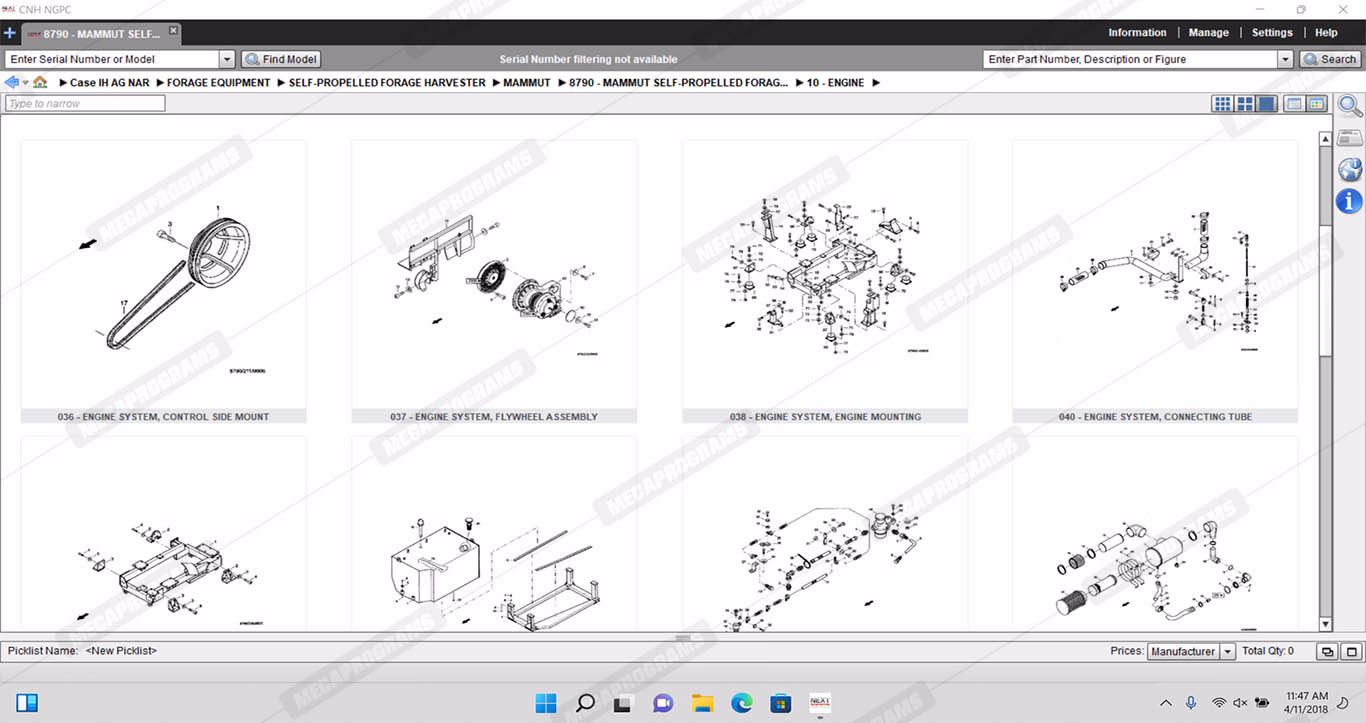The image size is (1366, 723).
Task: Click the vertical scrollbar down arrow
Action: click(1325, 624)
